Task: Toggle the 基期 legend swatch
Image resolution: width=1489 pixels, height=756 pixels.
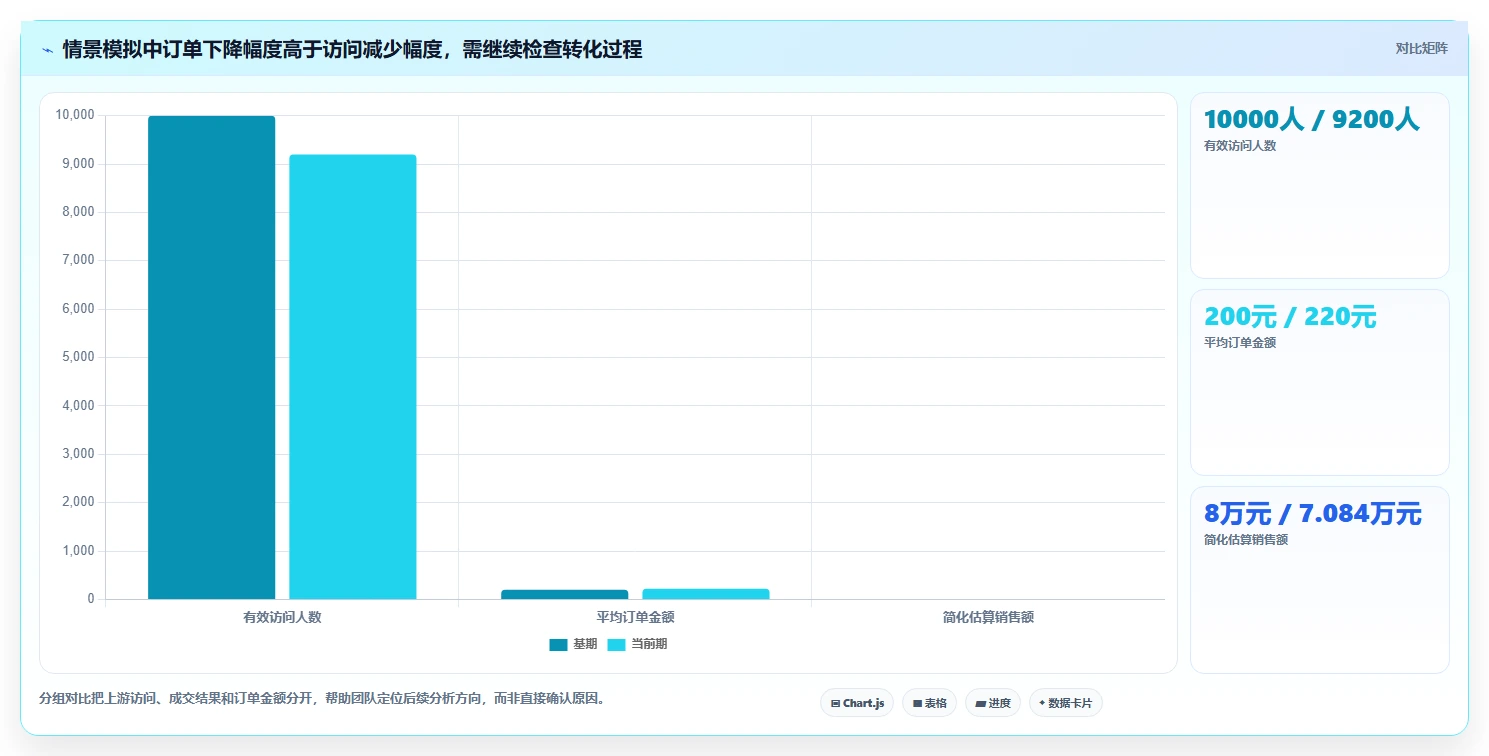Action: [x=558, y=645]
